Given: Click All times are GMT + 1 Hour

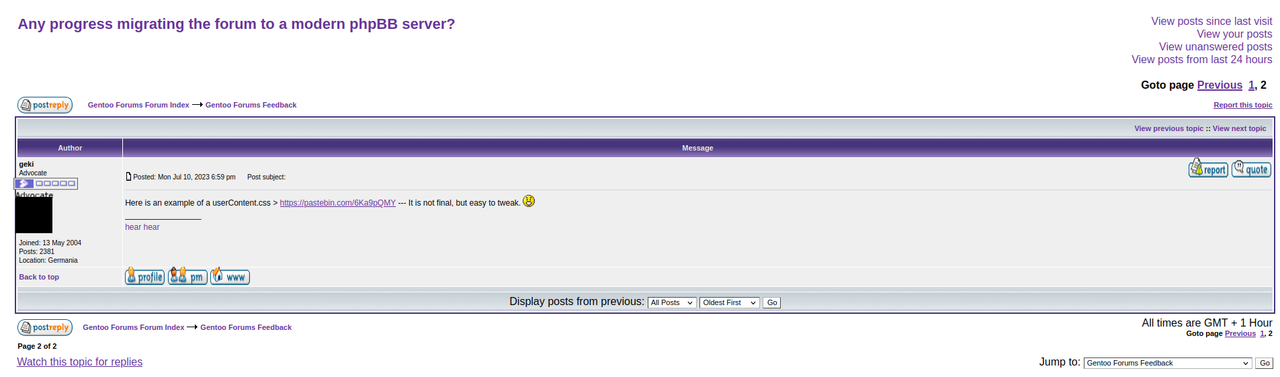Looking at the screenshot, I should (1207, 323).
